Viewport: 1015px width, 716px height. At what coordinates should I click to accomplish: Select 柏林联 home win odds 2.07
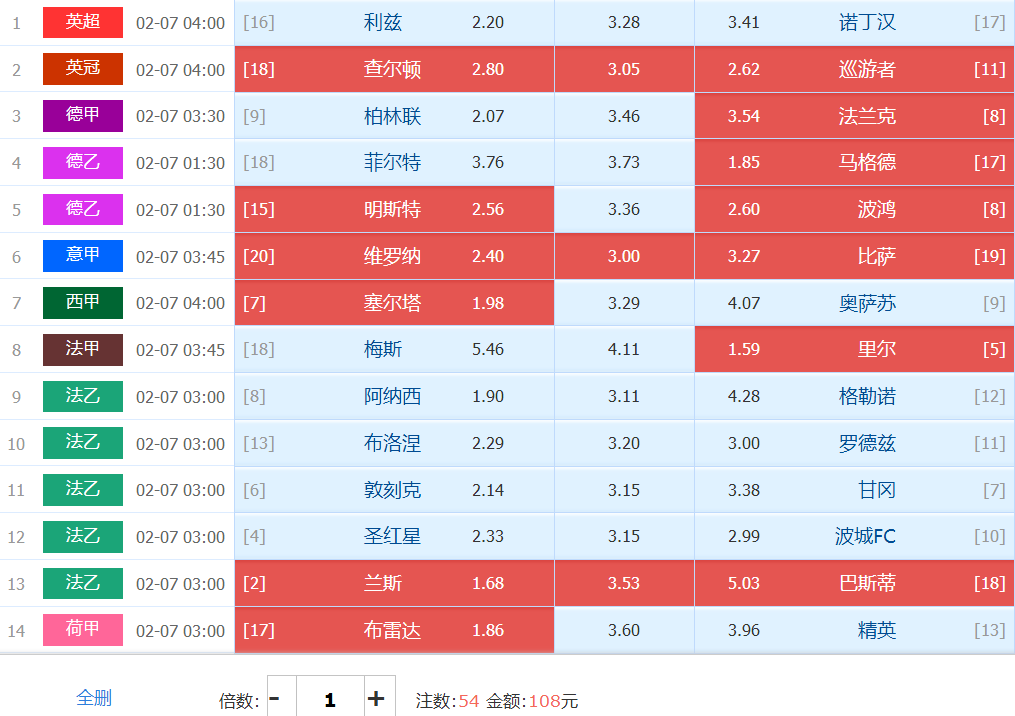(394, 116)
